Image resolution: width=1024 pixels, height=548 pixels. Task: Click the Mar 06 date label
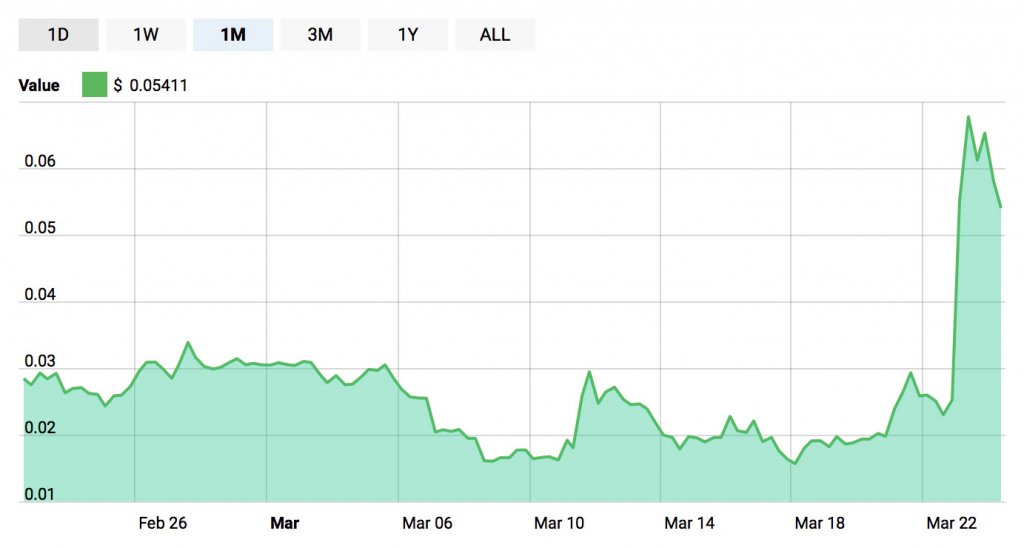427,523
